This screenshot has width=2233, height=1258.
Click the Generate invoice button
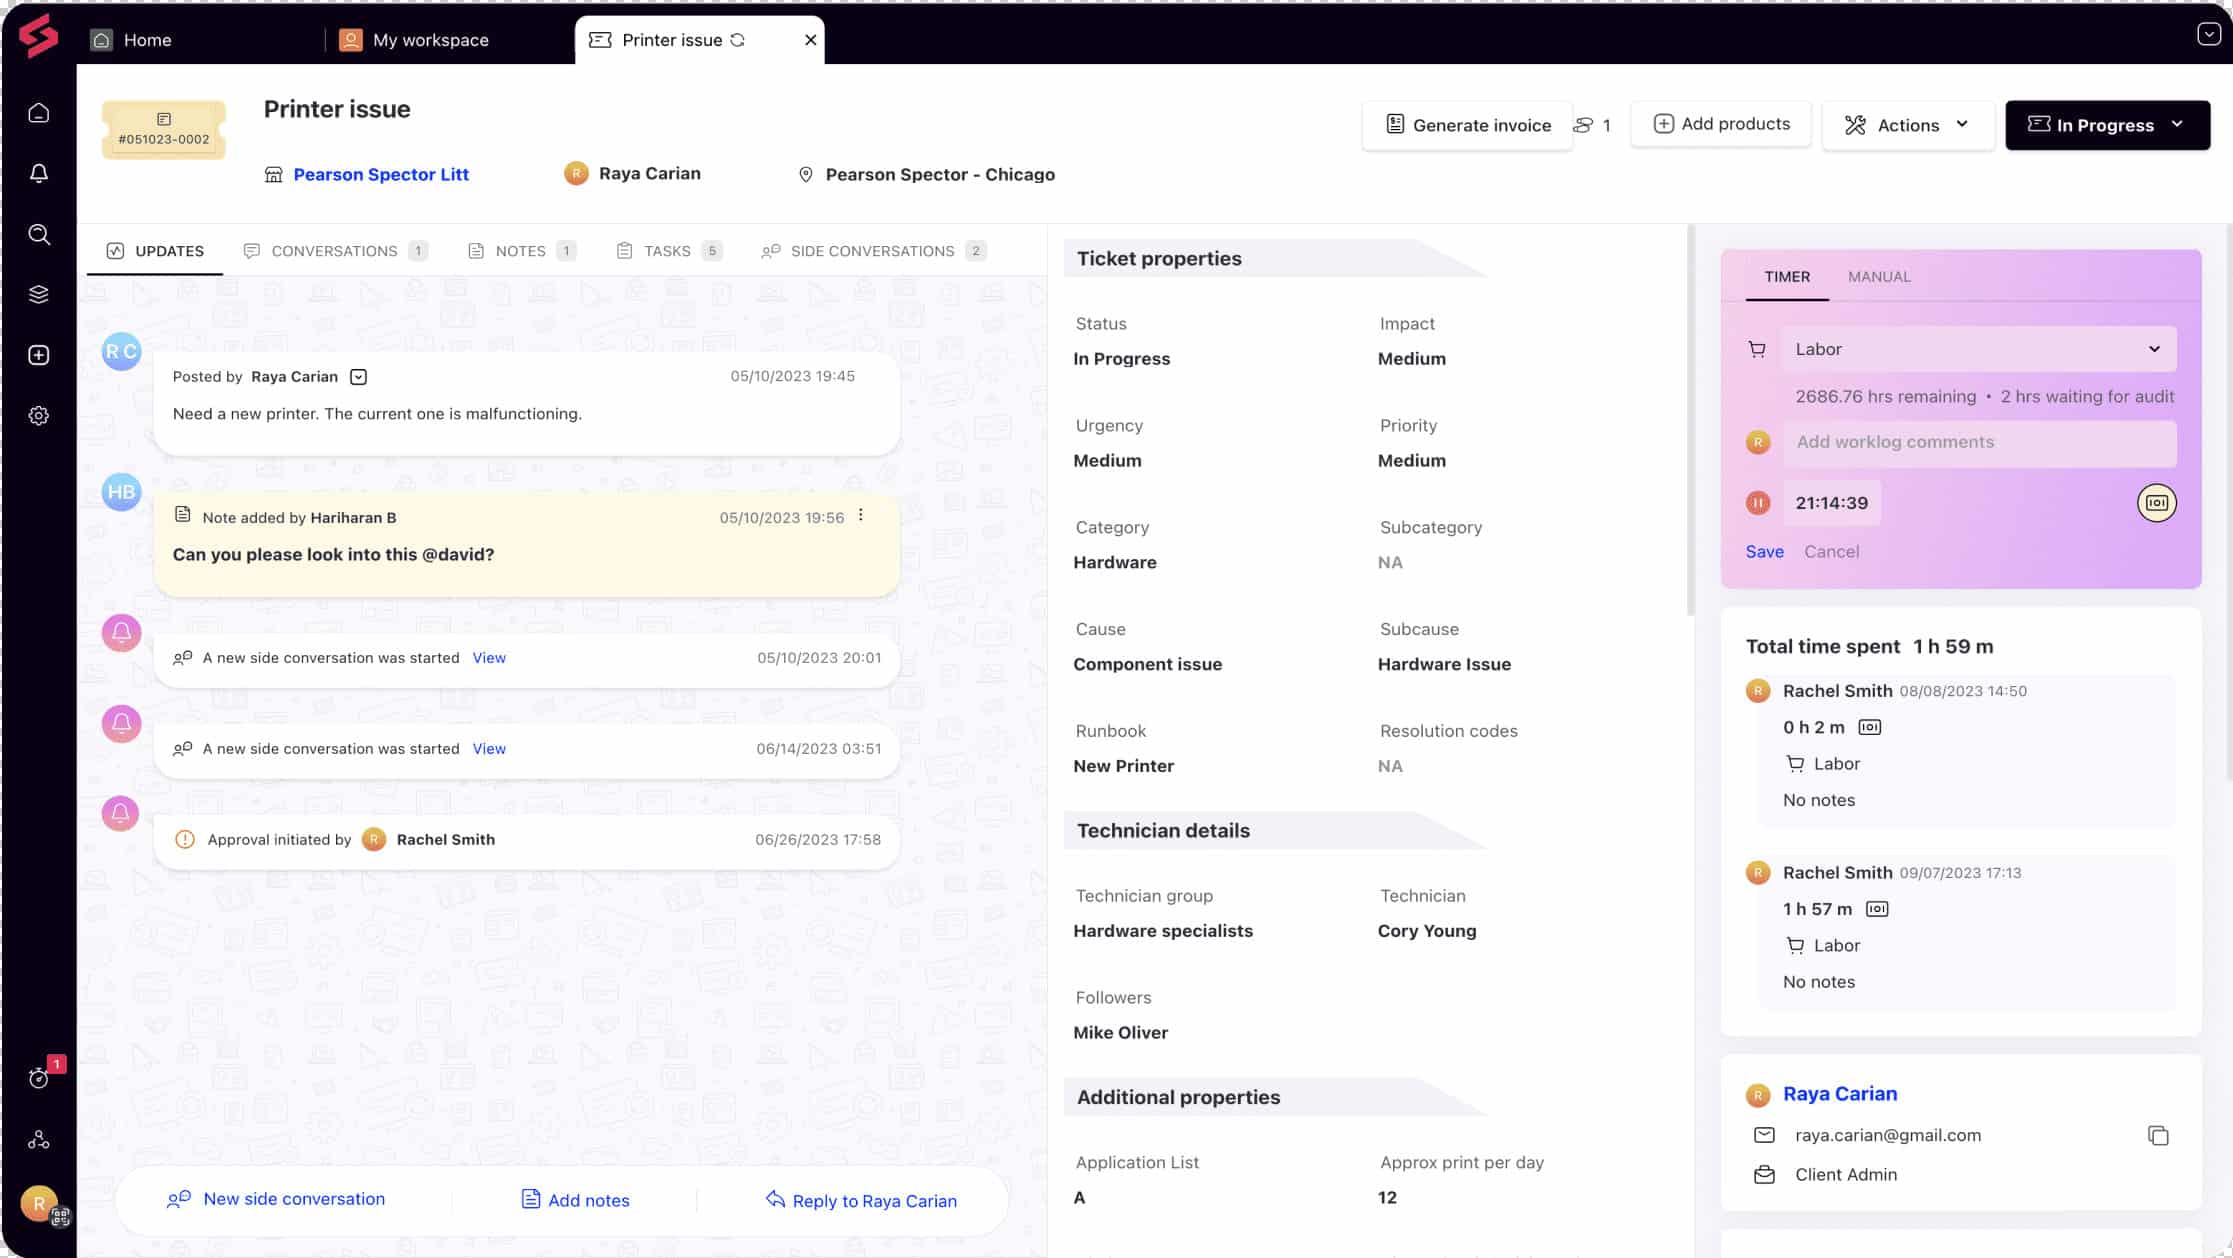tap(1469, 124)
